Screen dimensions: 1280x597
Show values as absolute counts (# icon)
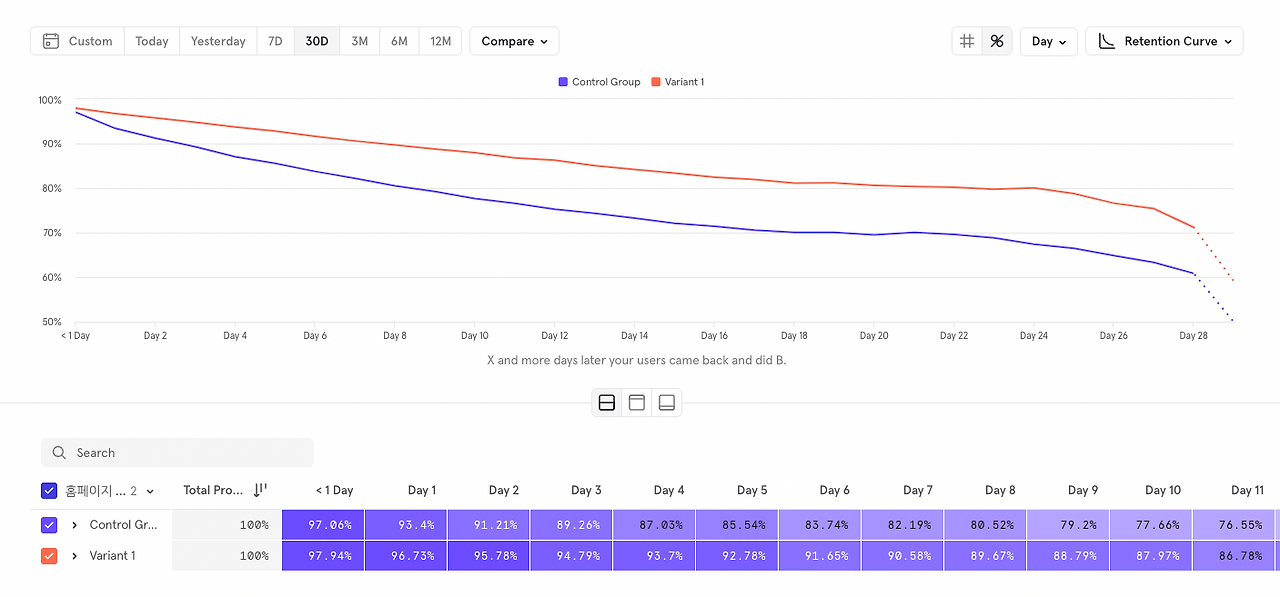(x=967, y=41)
